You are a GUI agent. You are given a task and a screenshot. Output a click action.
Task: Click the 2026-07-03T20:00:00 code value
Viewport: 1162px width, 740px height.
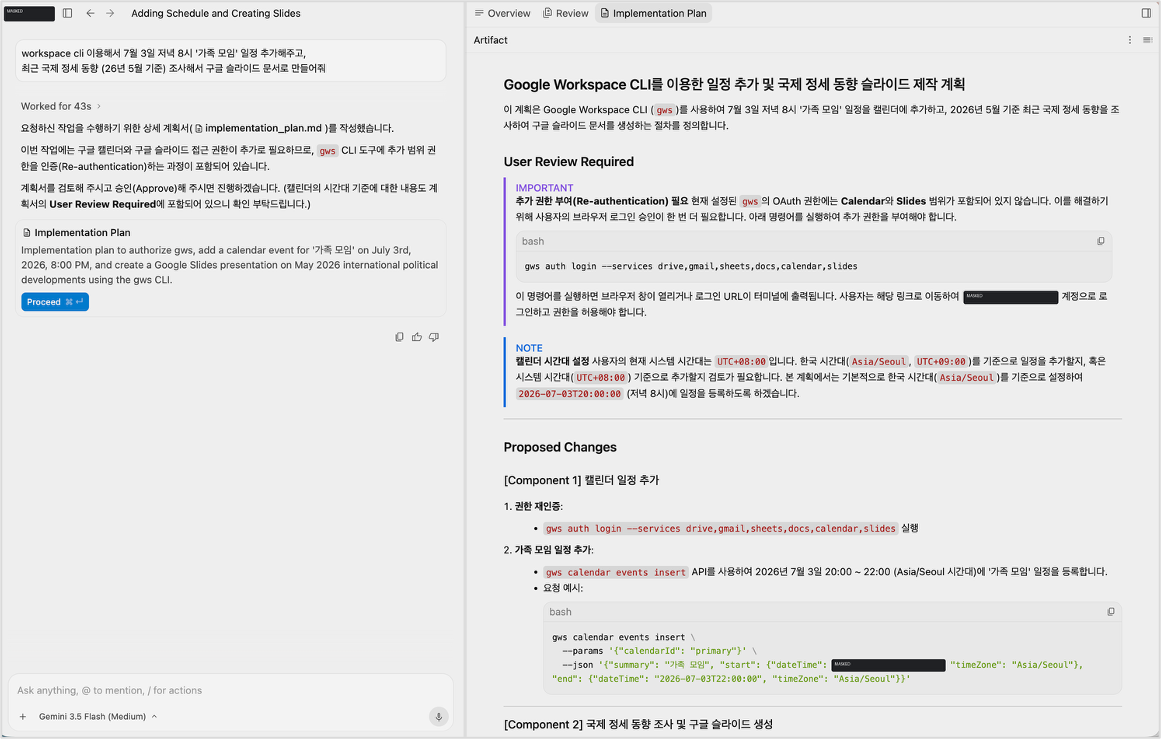pos(569,394)
